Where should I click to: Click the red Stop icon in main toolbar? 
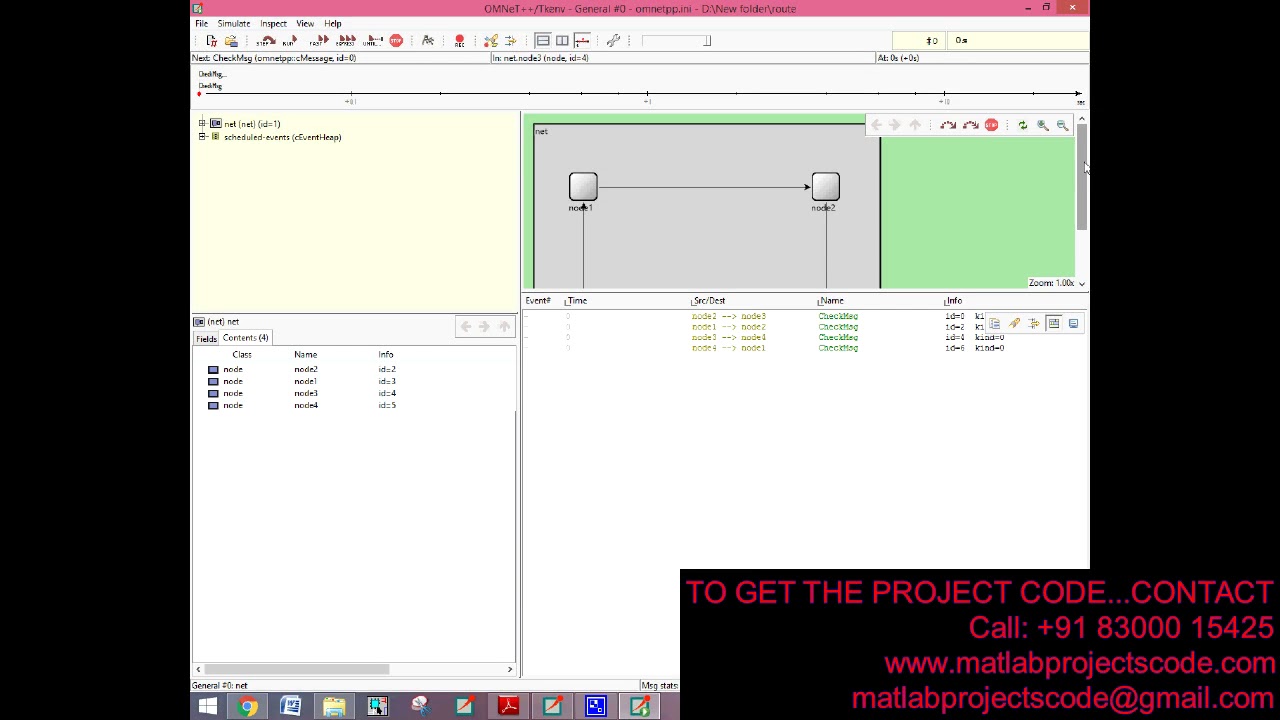(396, 41)
